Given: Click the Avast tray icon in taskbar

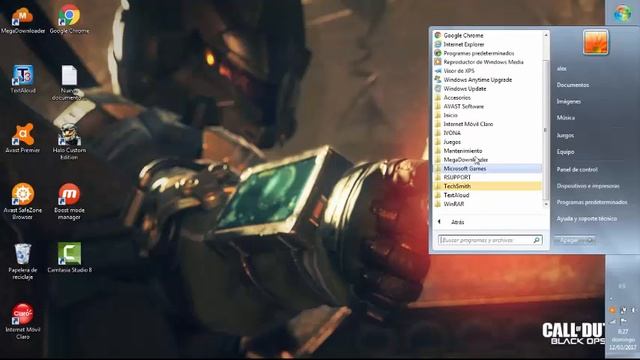Looking at the screenshot, I should pos(612,311).
